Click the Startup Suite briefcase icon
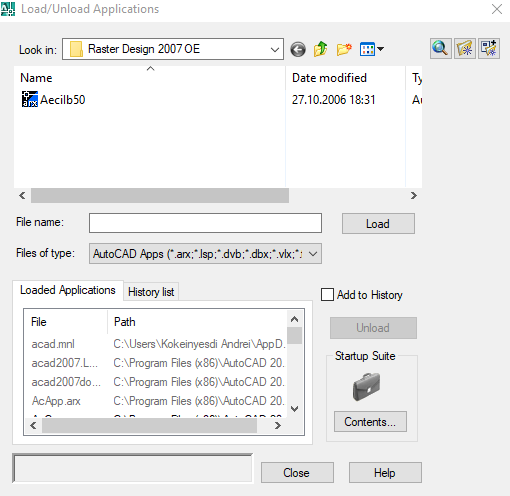Image resolution: width=510 pixels, height=496 pixels. [366, 387]
